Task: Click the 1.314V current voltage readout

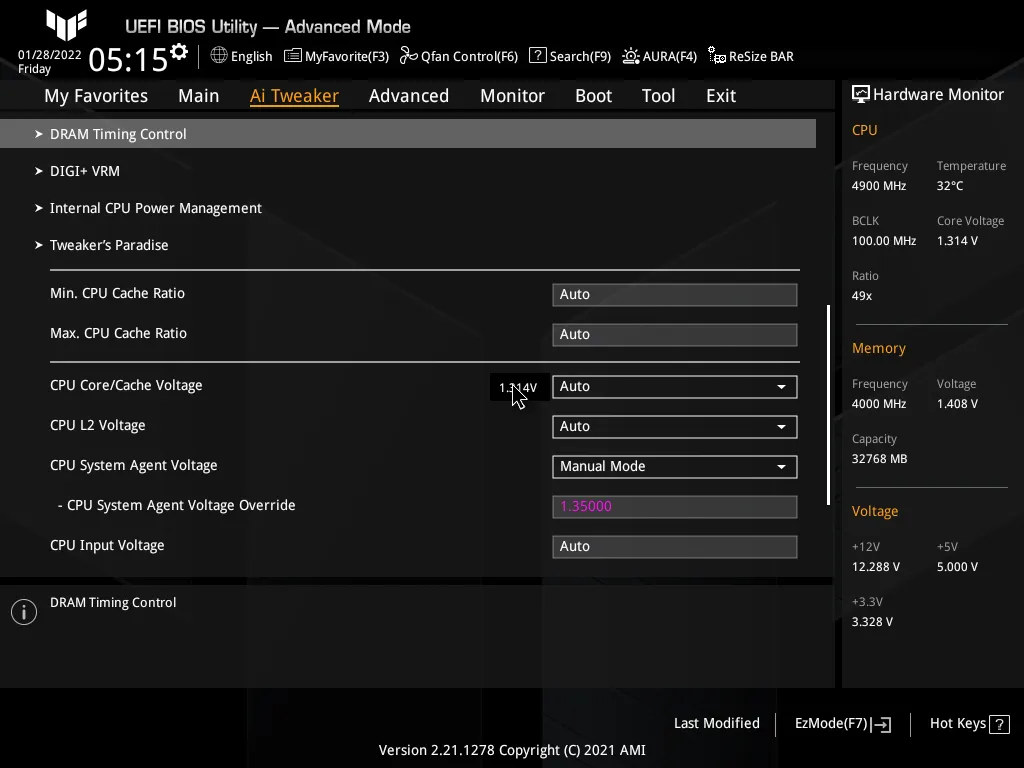Action: click(519, 387)
